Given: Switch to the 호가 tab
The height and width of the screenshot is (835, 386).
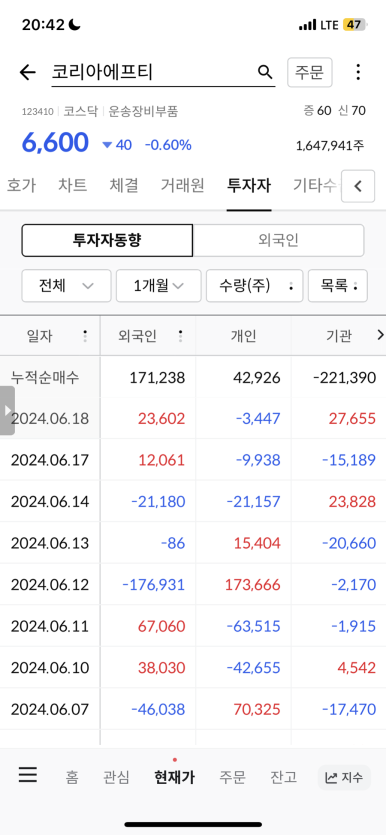Looking at the screenshot, I should [x=21, y=185].
